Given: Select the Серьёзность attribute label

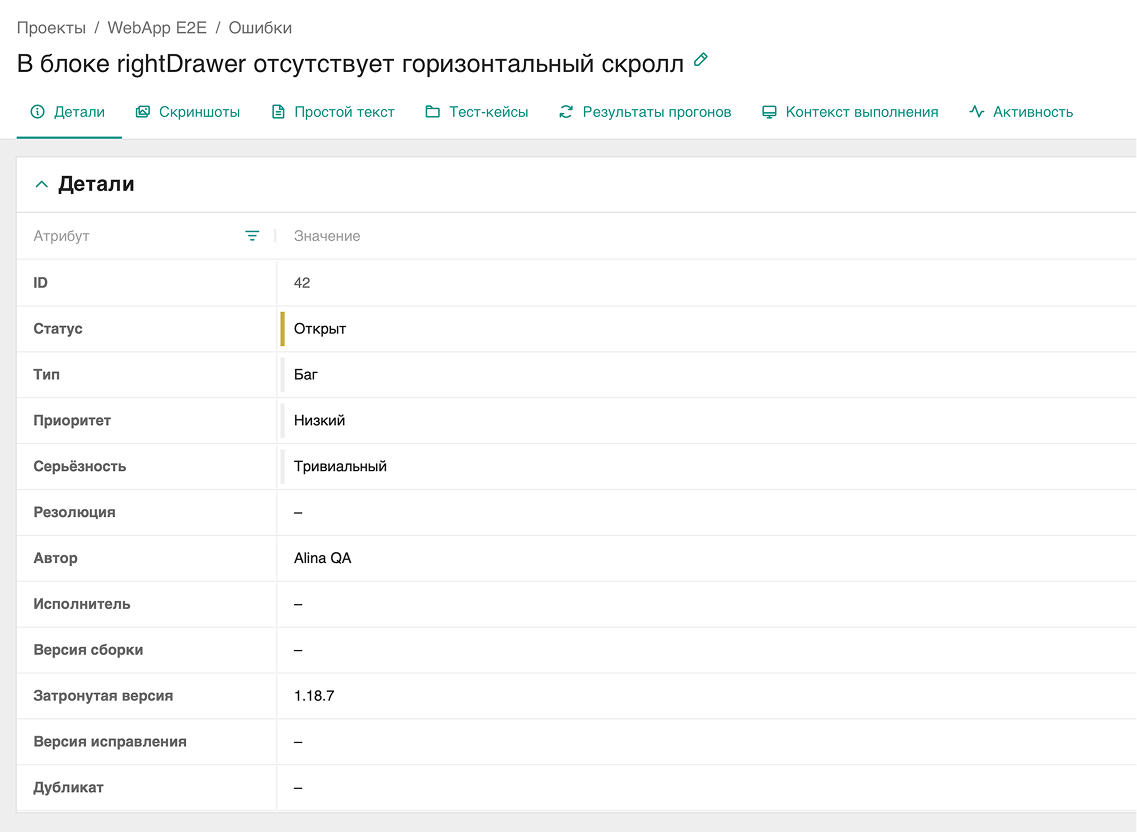Looking at the screenshot, I should (80, 466).
